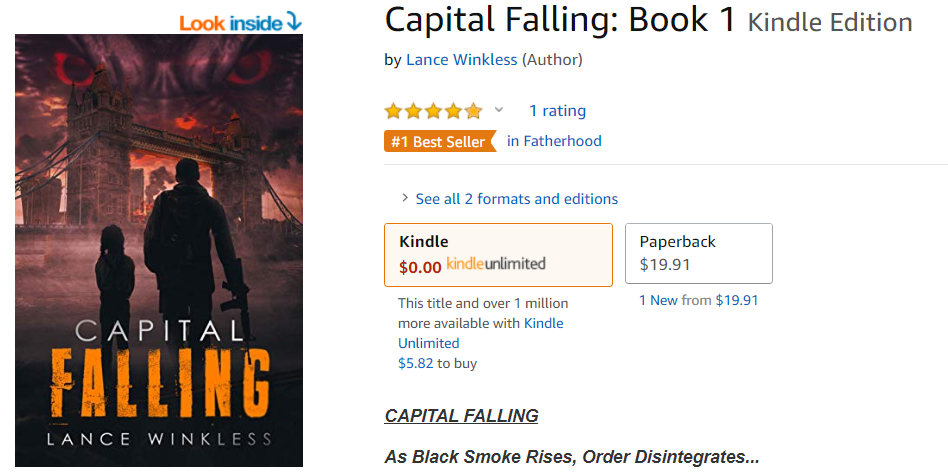The width and height of the screenshot is (948, 474).
Task: Click the five-star rating icons
Action: click(433, 111)
